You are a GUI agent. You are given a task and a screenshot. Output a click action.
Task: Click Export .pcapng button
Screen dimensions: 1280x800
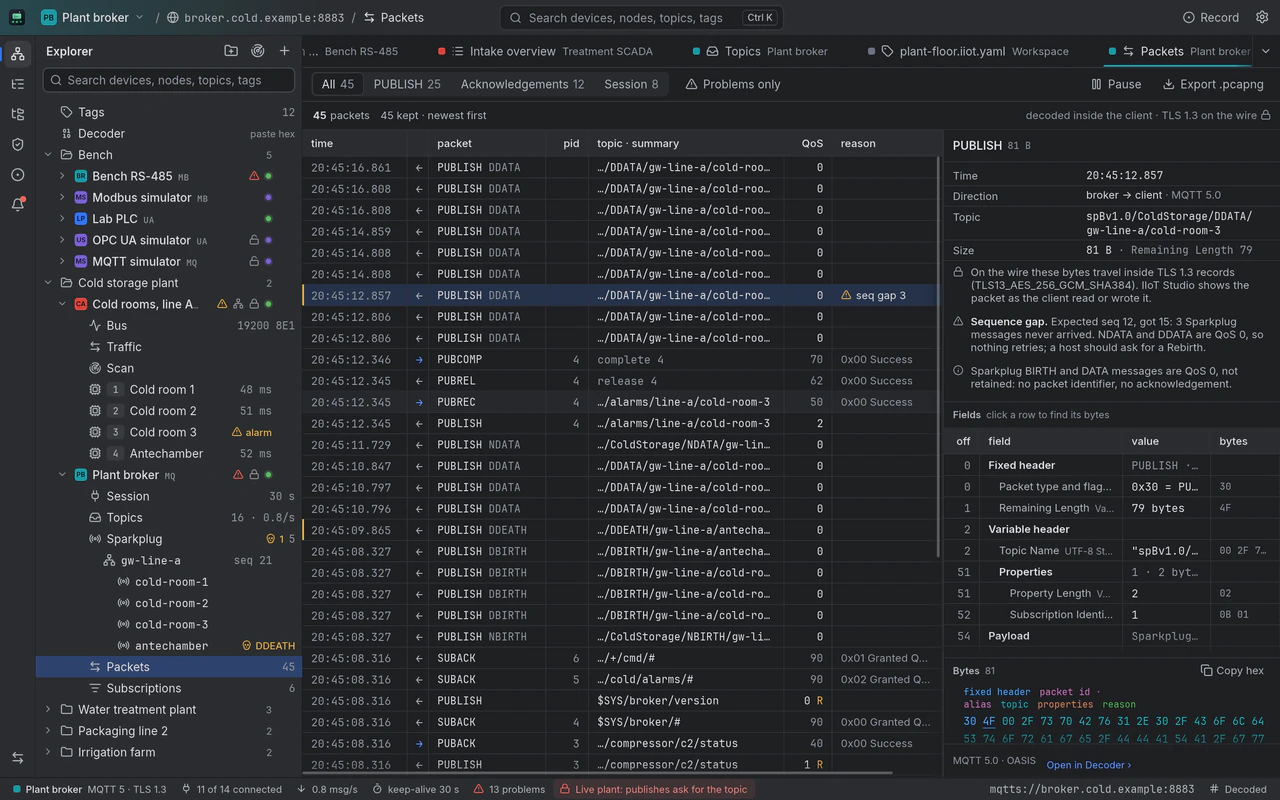click(1213, 84)
